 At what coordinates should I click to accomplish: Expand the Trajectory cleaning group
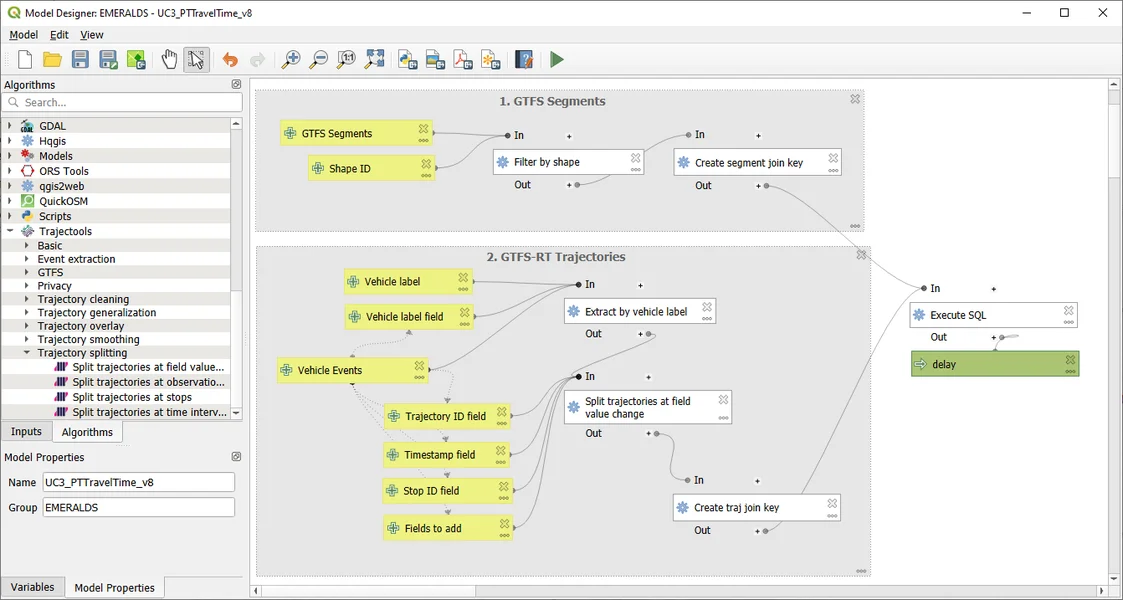(27, 299)
